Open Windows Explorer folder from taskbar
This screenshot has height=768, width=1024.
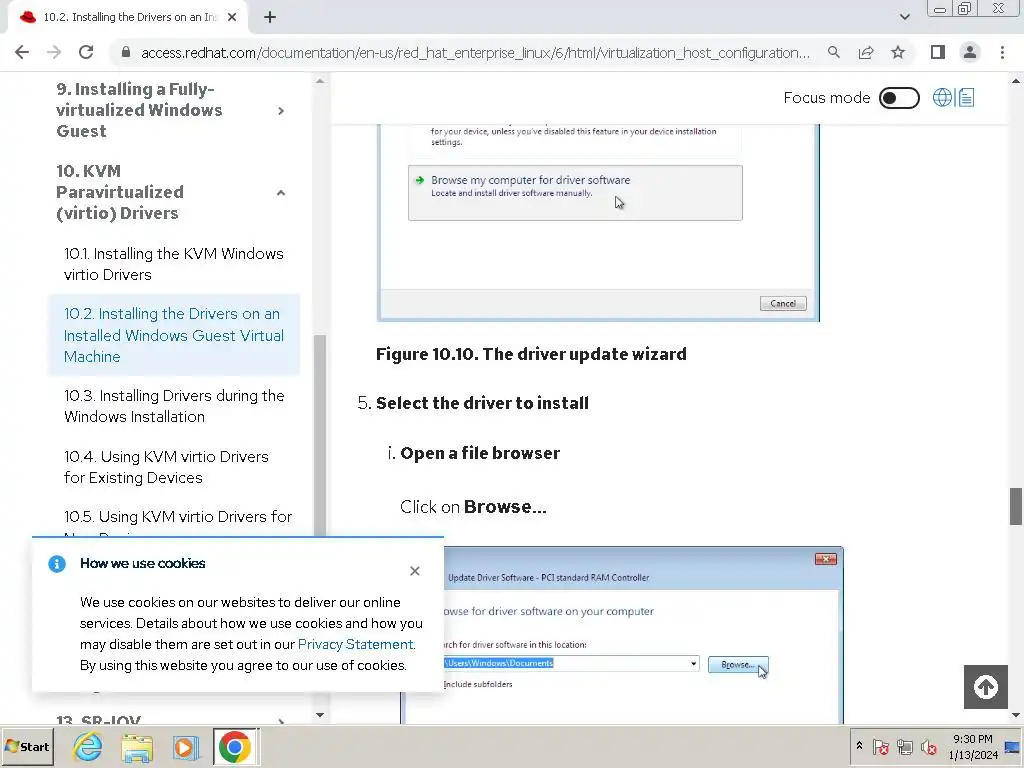pyautogui.click(x=137, y=746)
